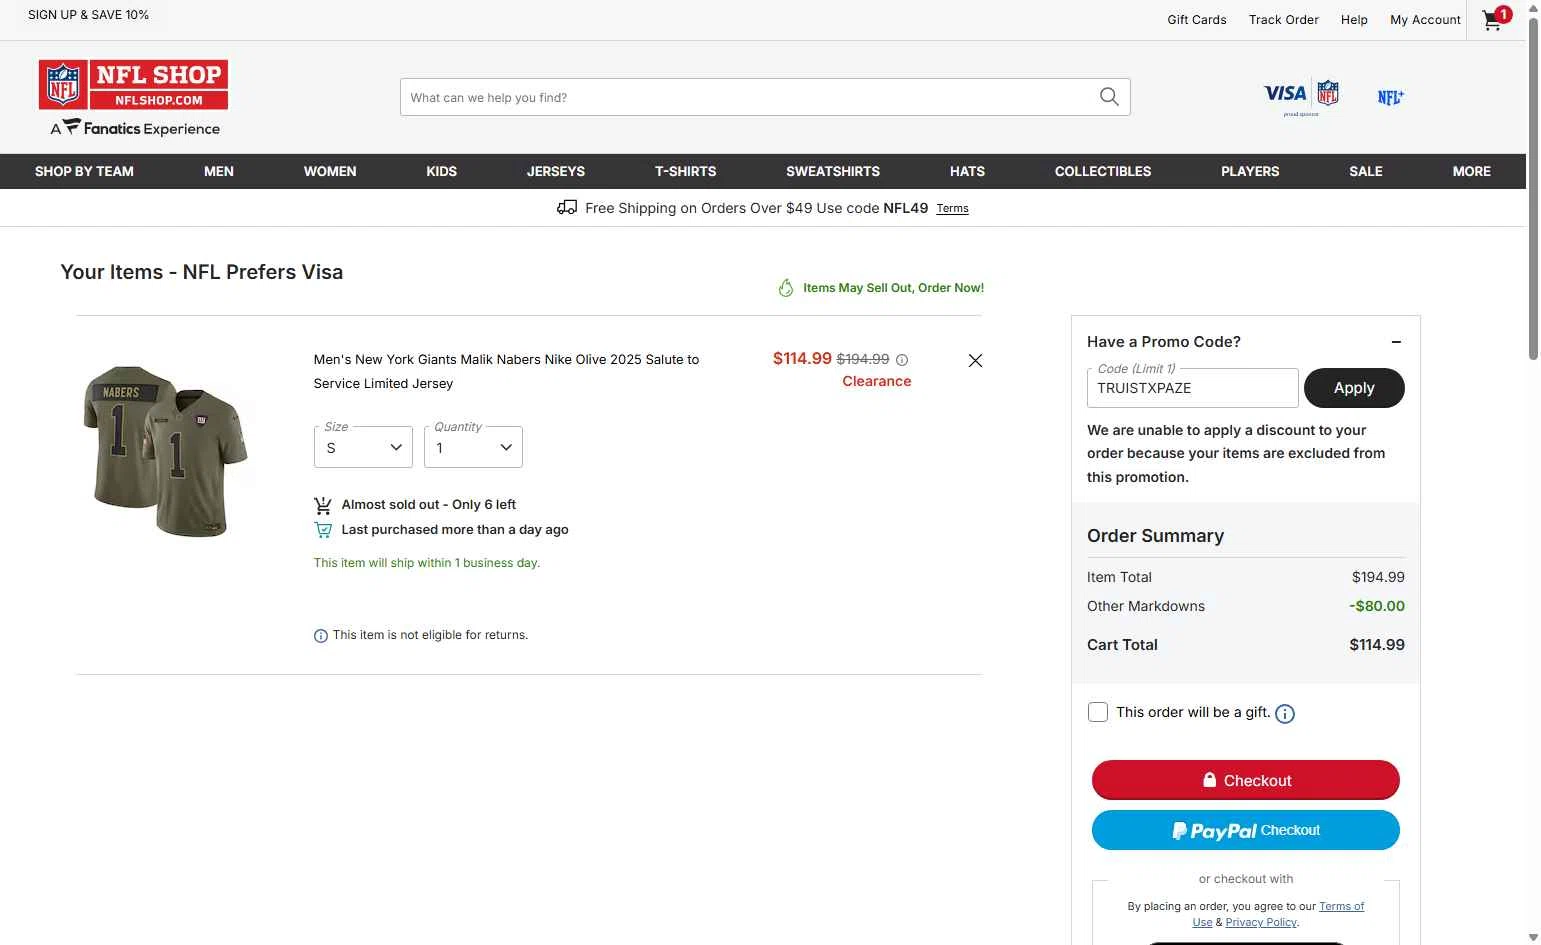
Task: Open the Quantity dropdown
Action: click(473, 447)
